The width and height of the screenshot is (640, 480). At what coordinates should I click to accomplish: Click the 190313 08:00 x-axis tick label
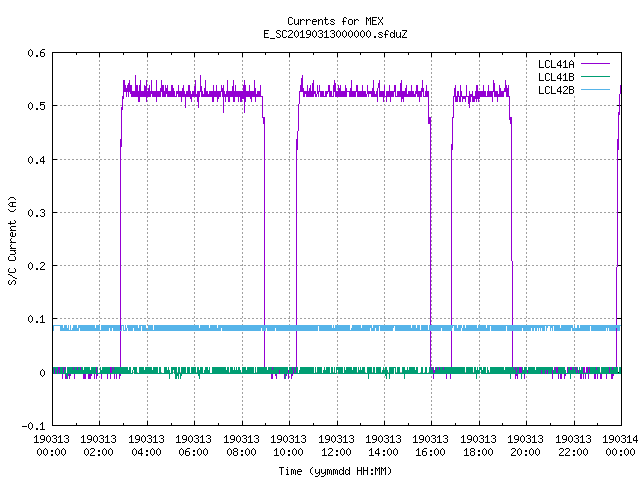tap(241, 445)
